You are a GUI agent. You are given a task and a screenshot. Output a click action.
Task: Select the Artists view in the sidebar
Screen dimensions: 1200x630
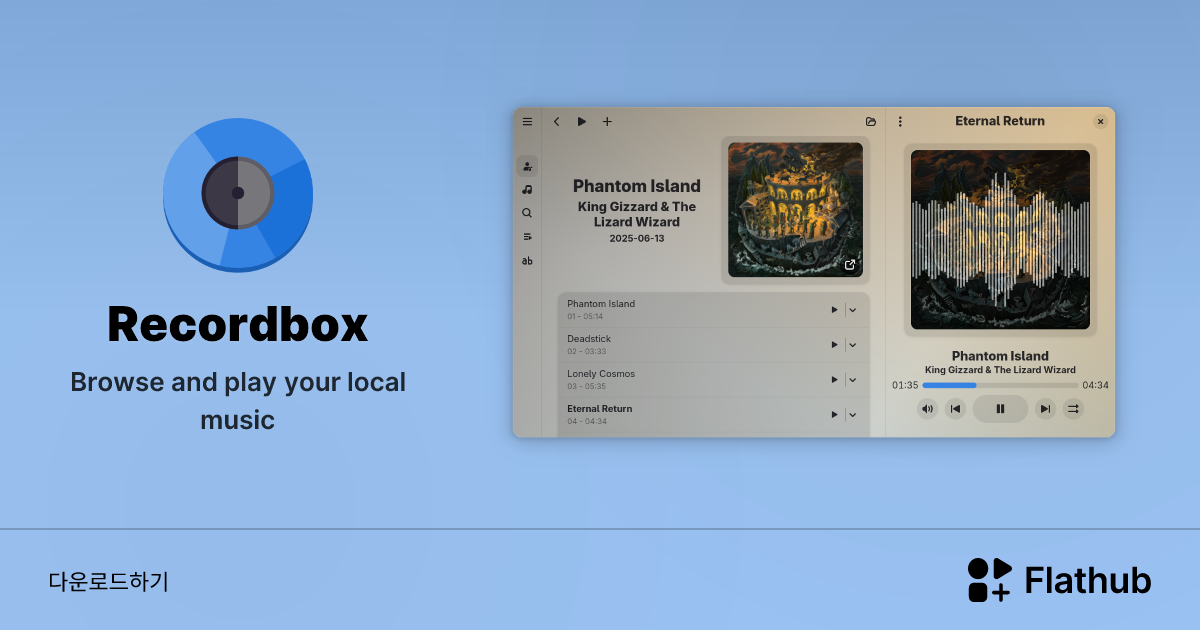pyautogui.click(x=527, y=165)
